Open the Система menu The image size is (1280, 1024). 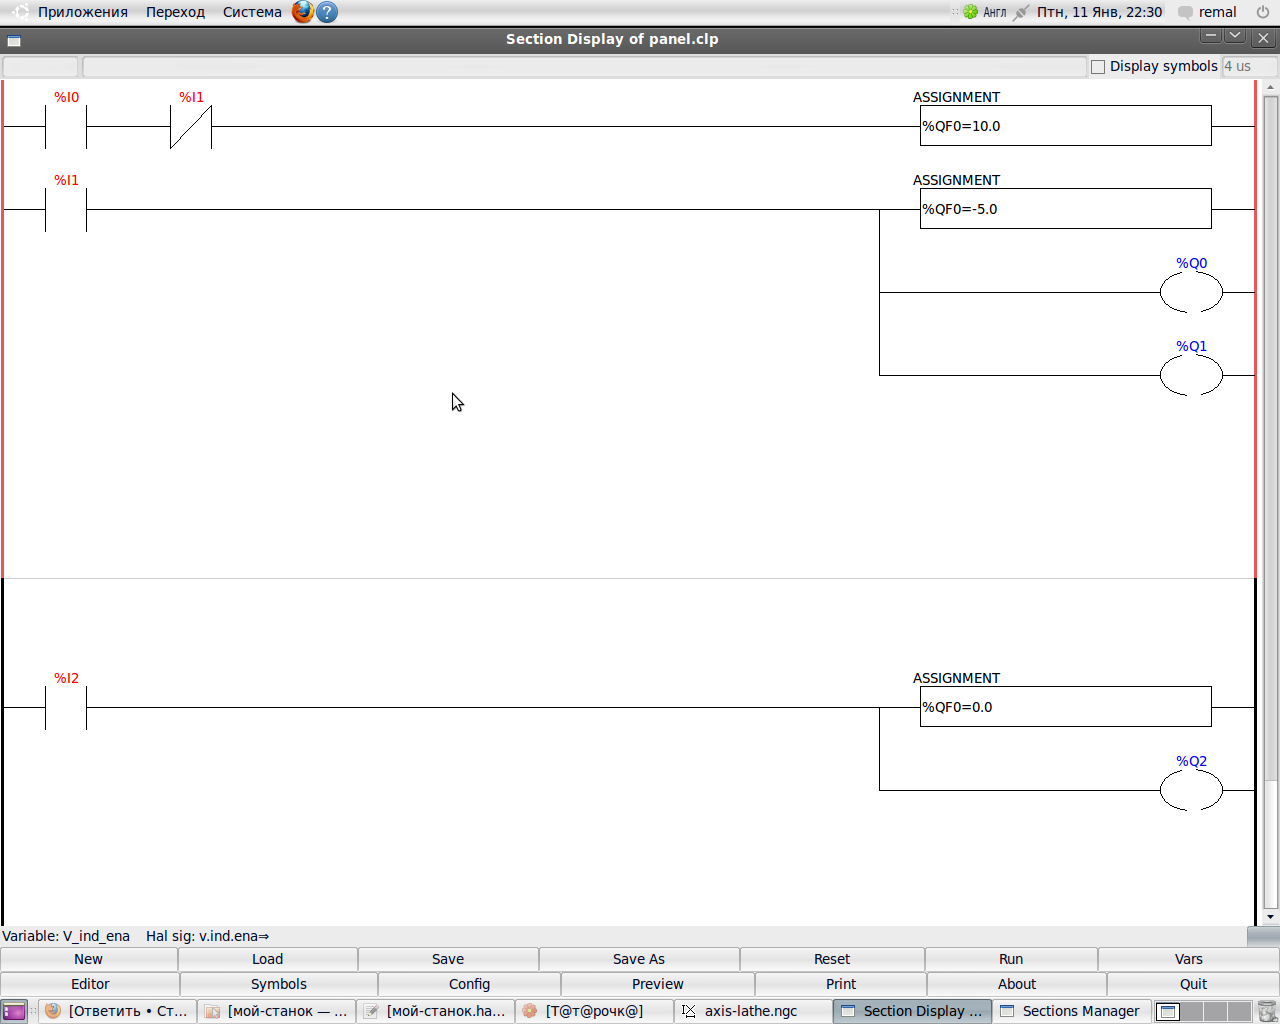coord(252,12)
